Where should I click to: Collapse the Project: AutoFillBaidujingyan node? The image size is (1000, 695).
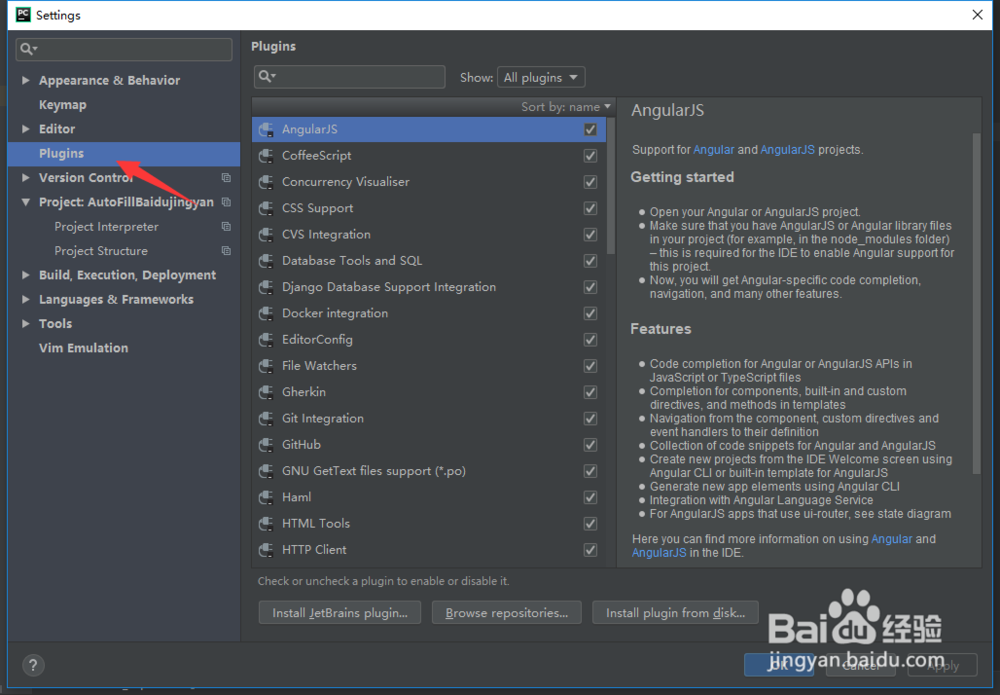(26, 202)
